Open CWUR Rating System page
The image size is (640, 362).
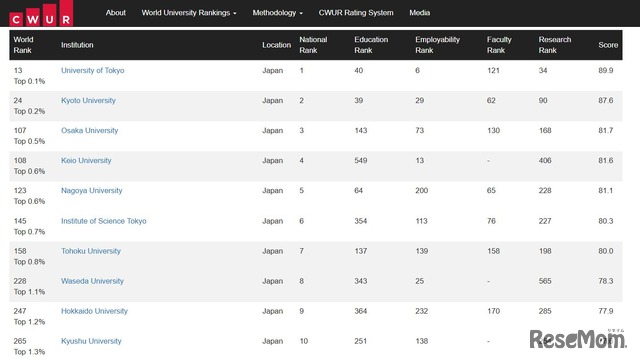[x=356, y=13]
